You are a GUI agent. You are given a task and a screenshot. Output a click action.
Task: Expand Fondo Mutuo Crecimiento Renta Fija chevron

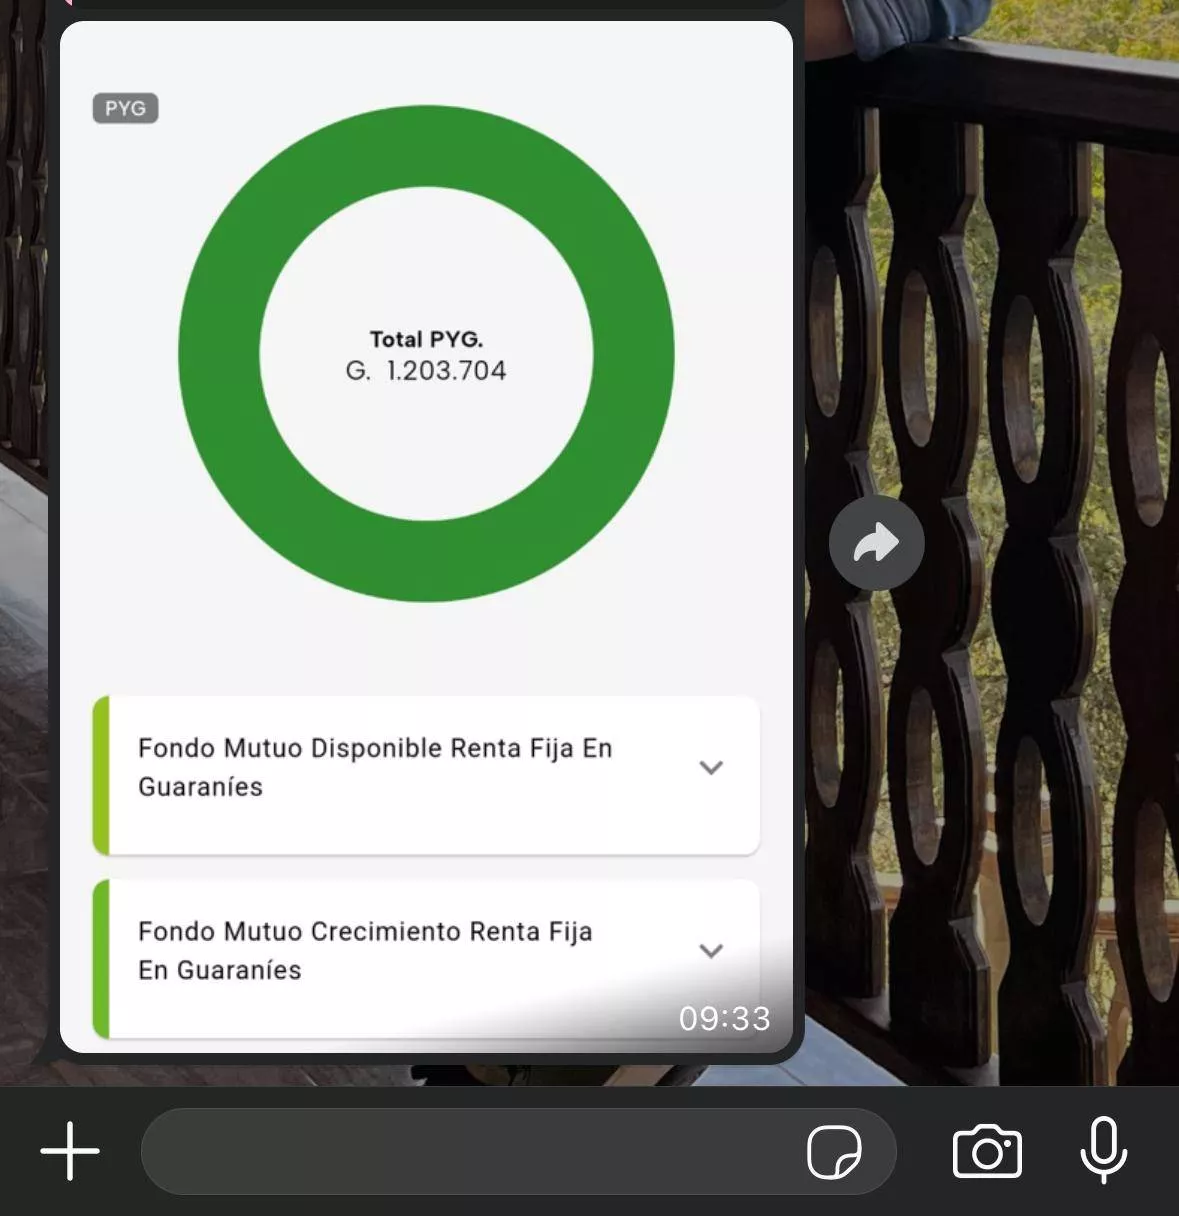point(711,951)
